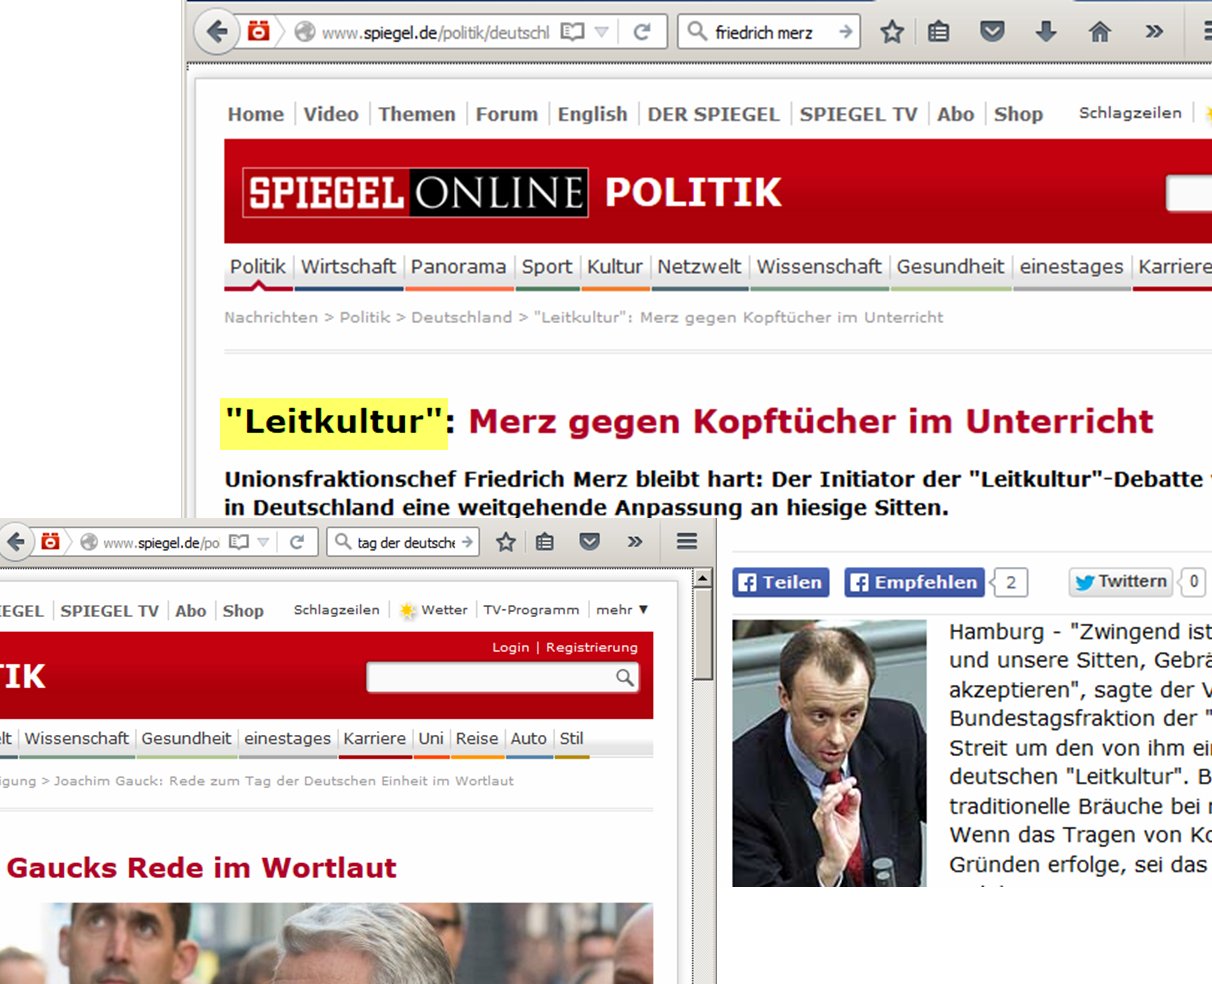Click search field containing friedrich merz
This screenshot has width=1212, height=984.
click(768, 32)
